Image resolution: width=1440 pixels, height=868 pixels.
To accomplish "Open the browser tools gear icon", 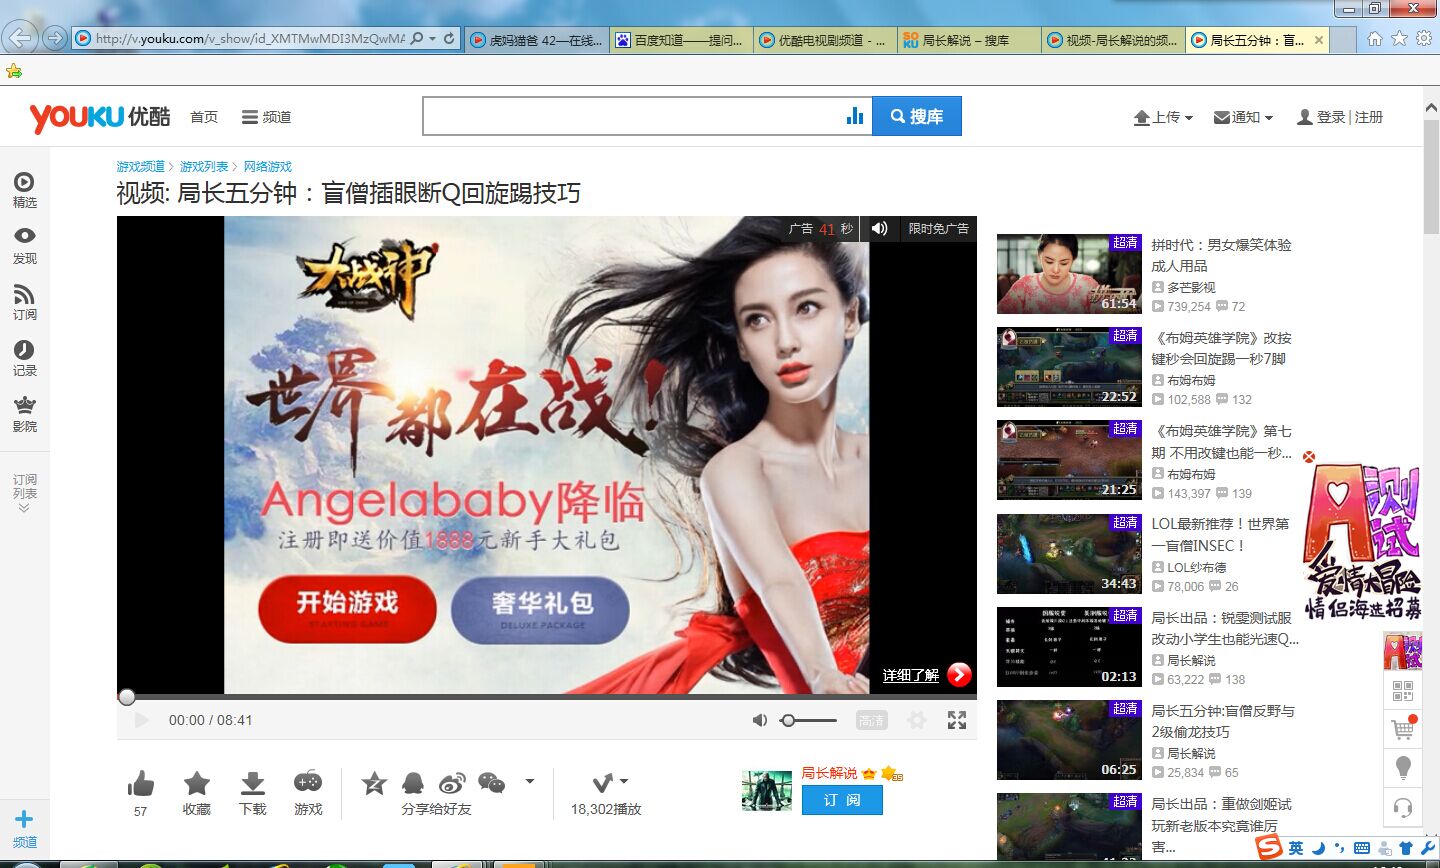I will coord(1424,38).
